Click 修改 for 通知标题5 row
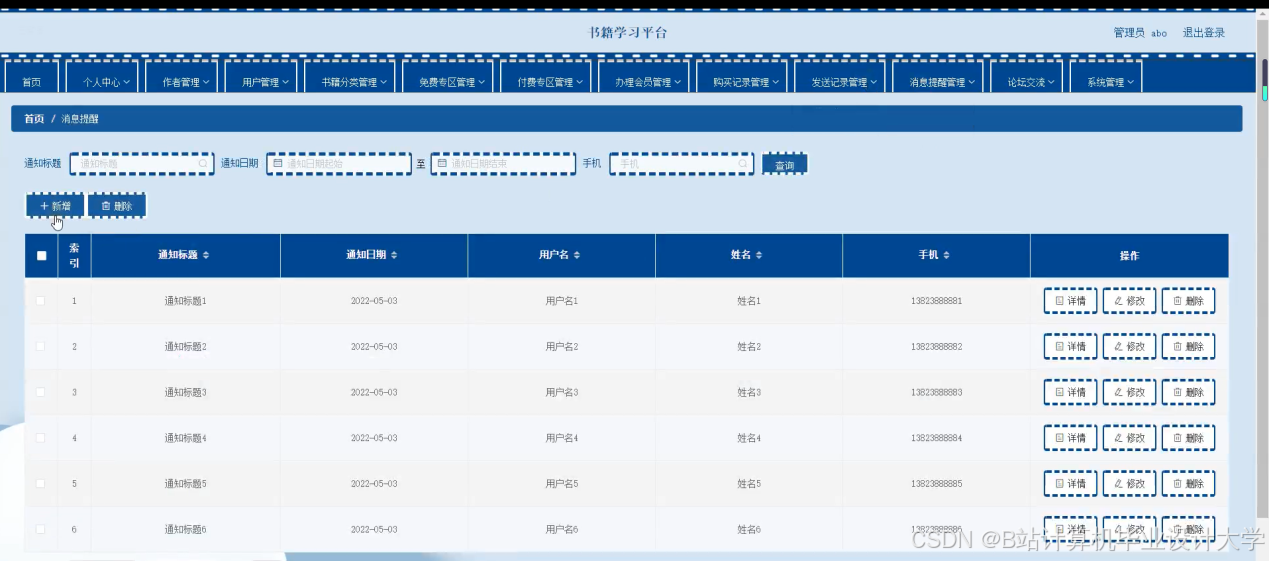The height and width of the screenshot is (561, 1269). click(x=1129, y=484)
